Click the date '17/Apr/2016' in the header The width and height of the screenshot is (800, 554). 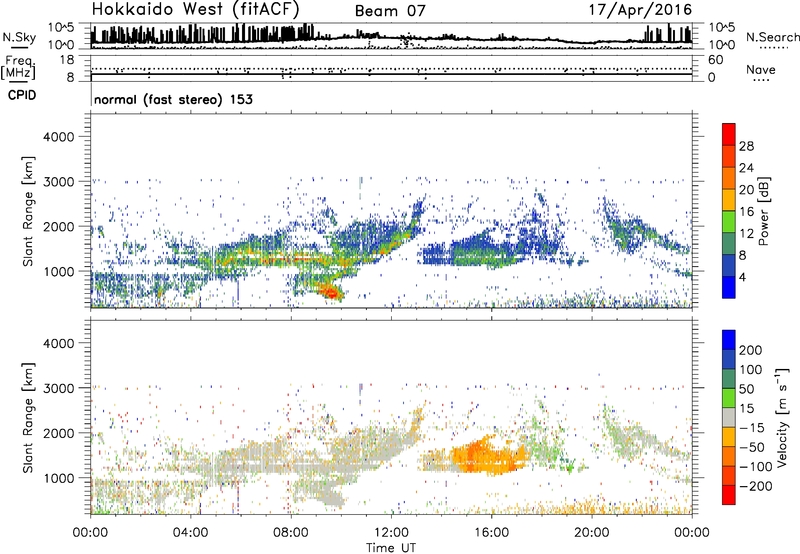(x=640, y=10)
